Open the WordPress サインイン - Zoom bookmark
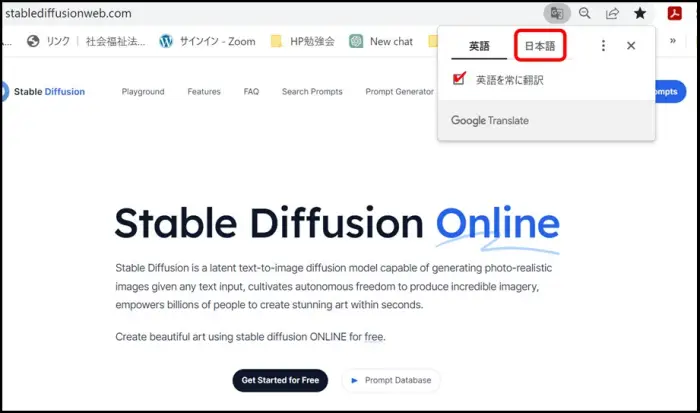The image size is (700, 413). pyautogui.click(x=208, y=41)
